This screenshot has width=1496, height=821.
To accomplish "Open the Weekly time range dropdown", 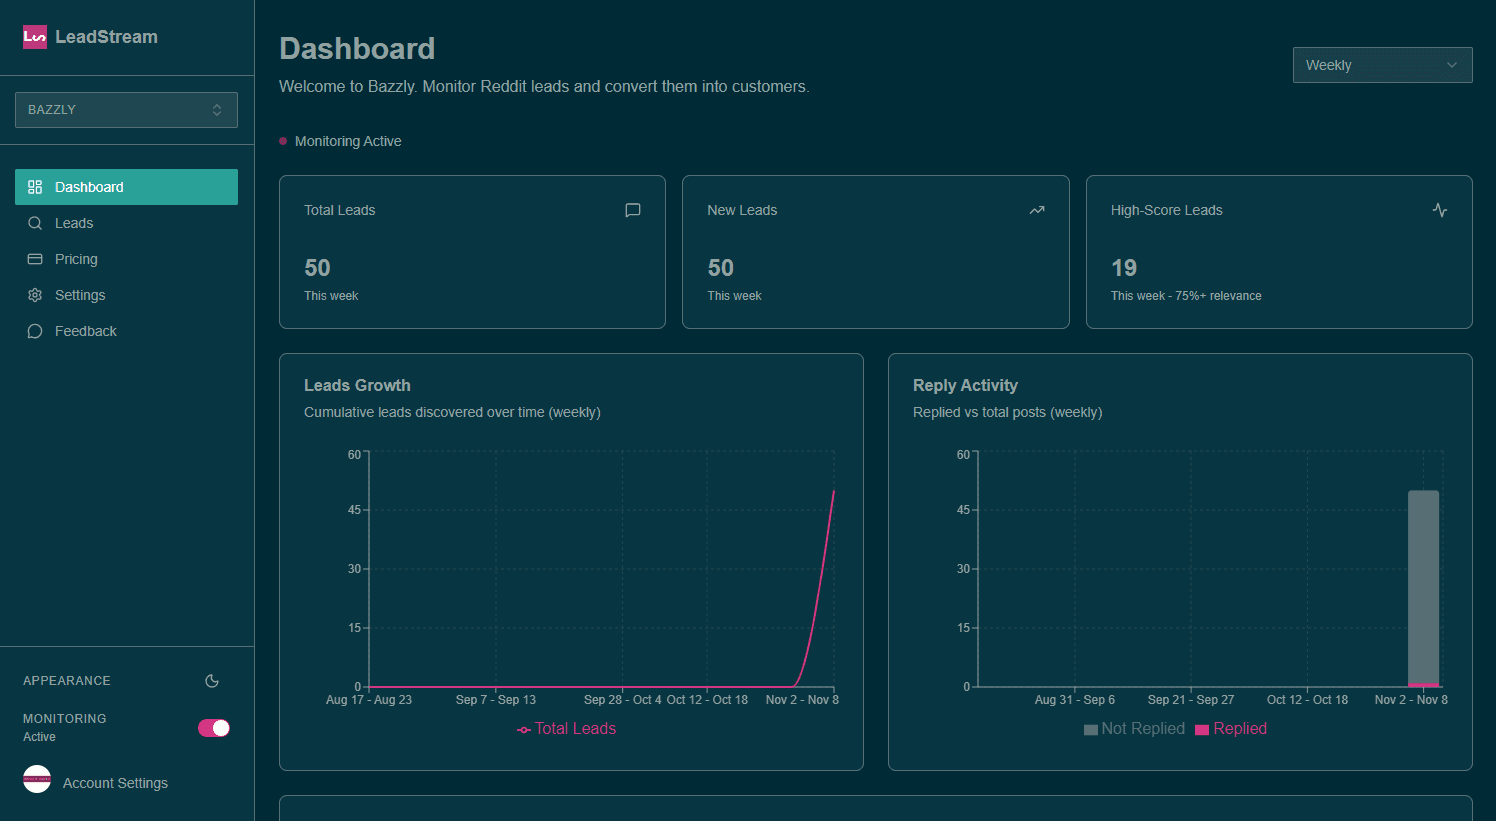I will pos(1382,64).
